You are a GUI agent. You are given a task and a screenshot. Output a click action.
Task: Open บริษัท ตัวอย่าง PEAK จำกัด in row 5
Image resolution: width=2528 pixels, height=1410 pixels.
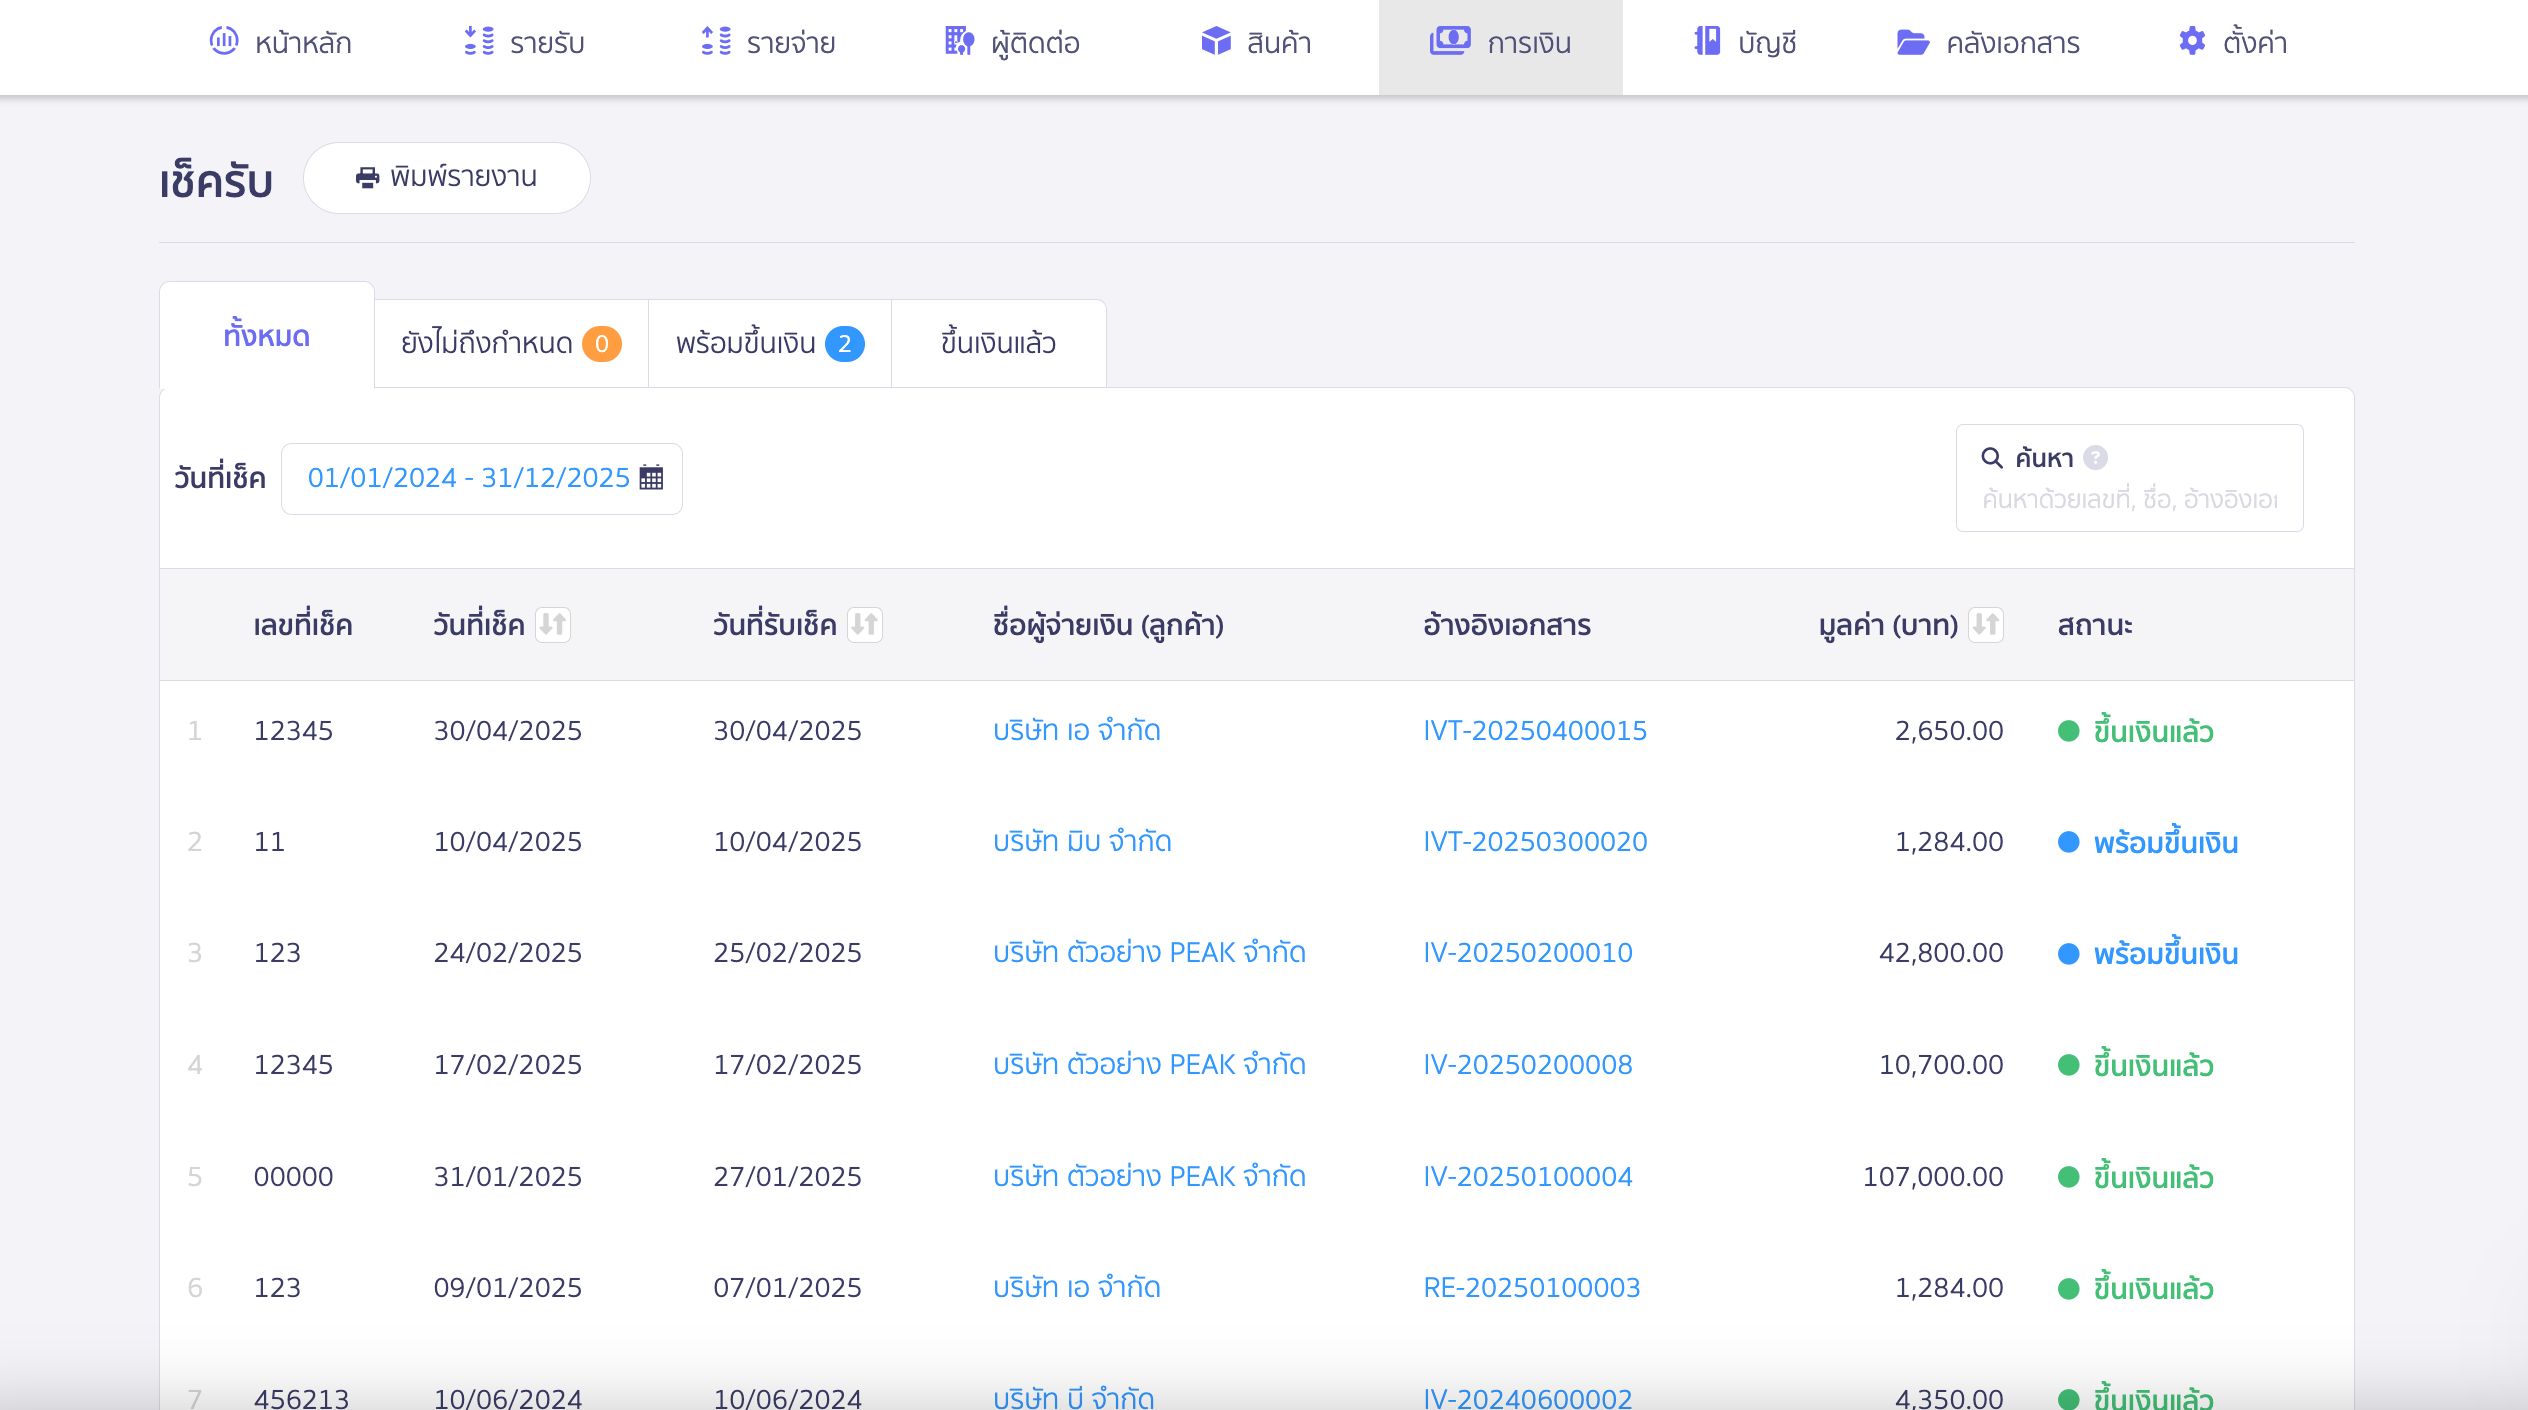pos(1149,1176)
